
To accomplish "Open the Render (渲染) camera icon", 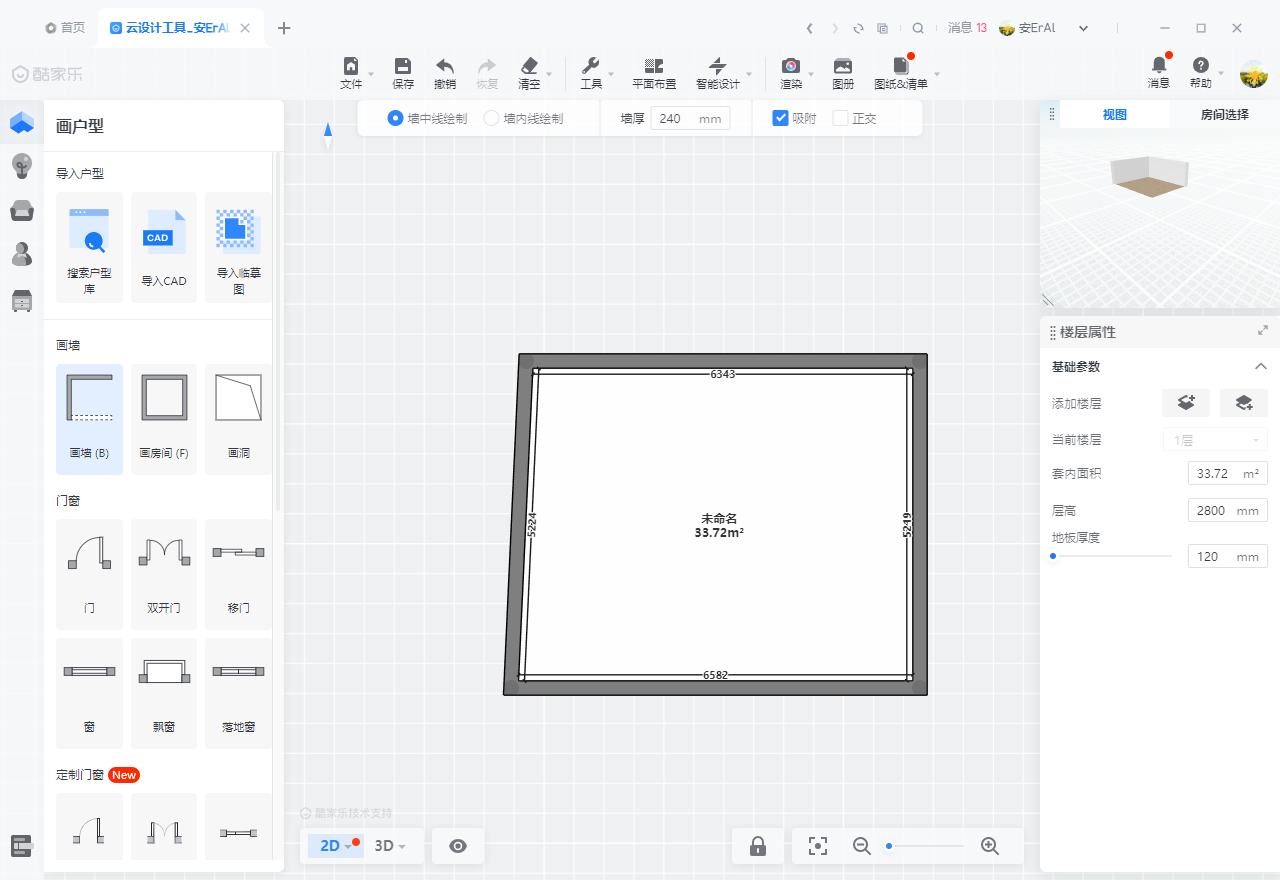I will point(790,67).
